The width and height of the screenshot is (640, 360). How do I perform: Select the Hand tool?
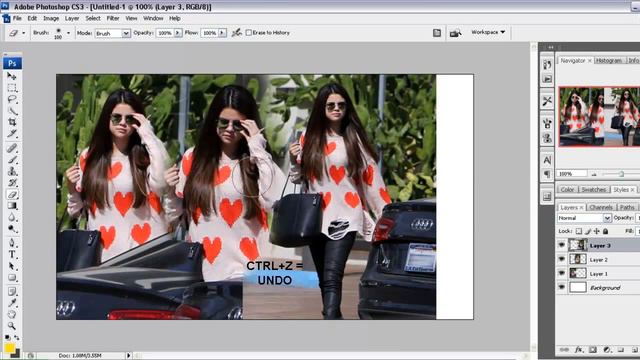12,314
